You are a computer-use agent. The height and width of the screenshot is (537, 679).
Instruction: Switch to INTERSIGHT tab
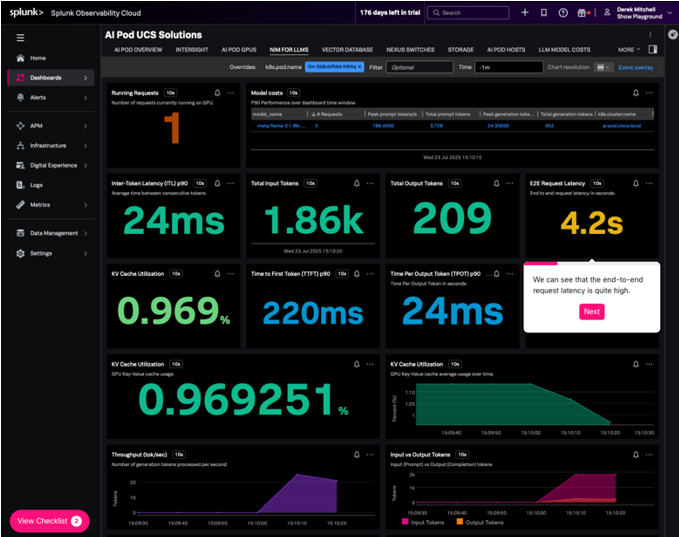pyautogui.click(x=192, y=50)
